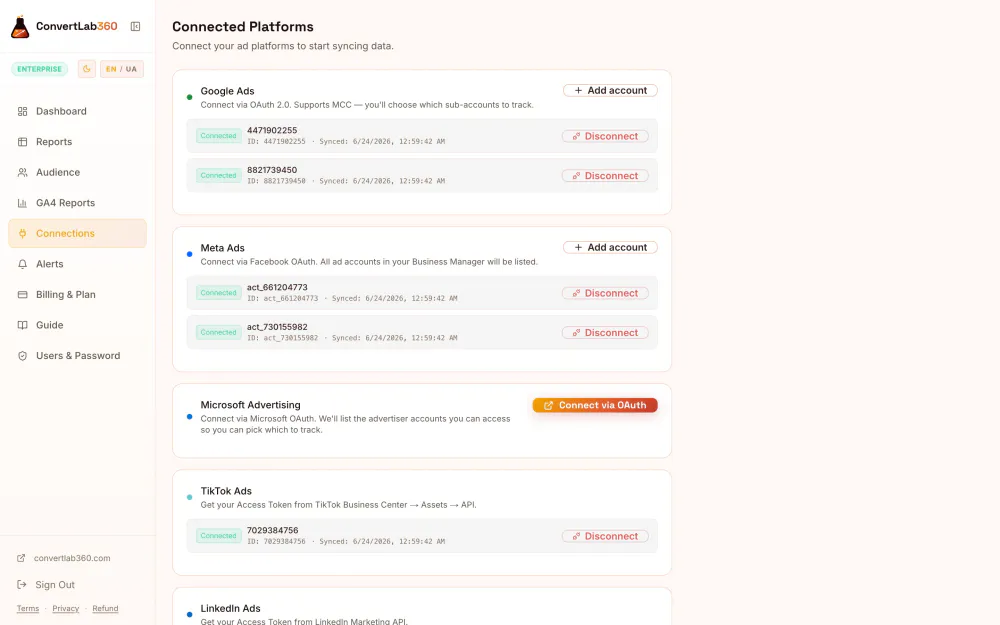This screenshot has height=625, width=1000.
Task: Open Audience from sidebar
Action: click(77, 172)
